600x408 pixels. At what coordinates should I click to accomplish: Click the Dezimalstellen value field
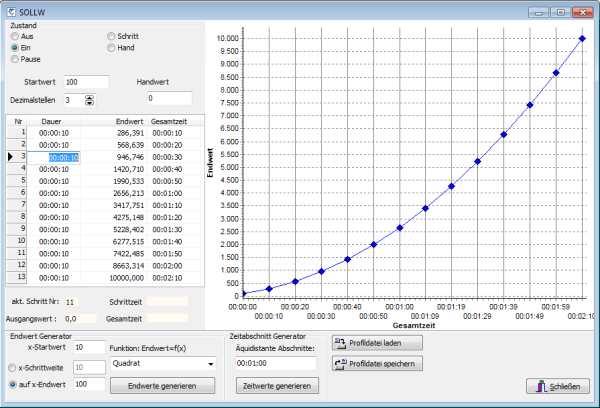click(x=74, y=100)
